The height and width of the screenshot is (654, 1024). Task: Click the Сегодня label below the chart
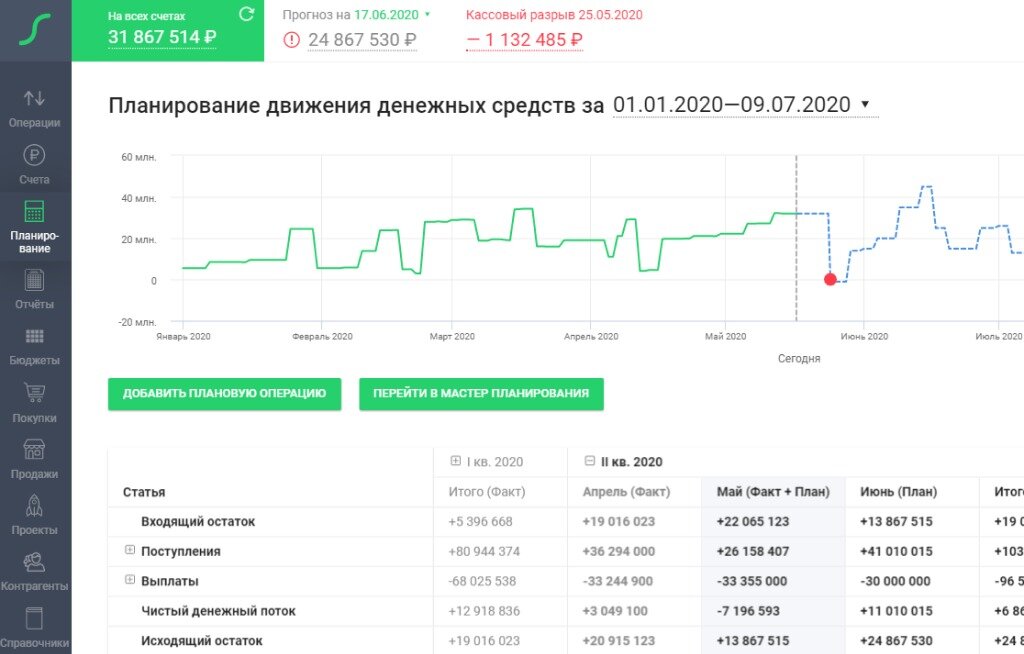tap(799, 358)
